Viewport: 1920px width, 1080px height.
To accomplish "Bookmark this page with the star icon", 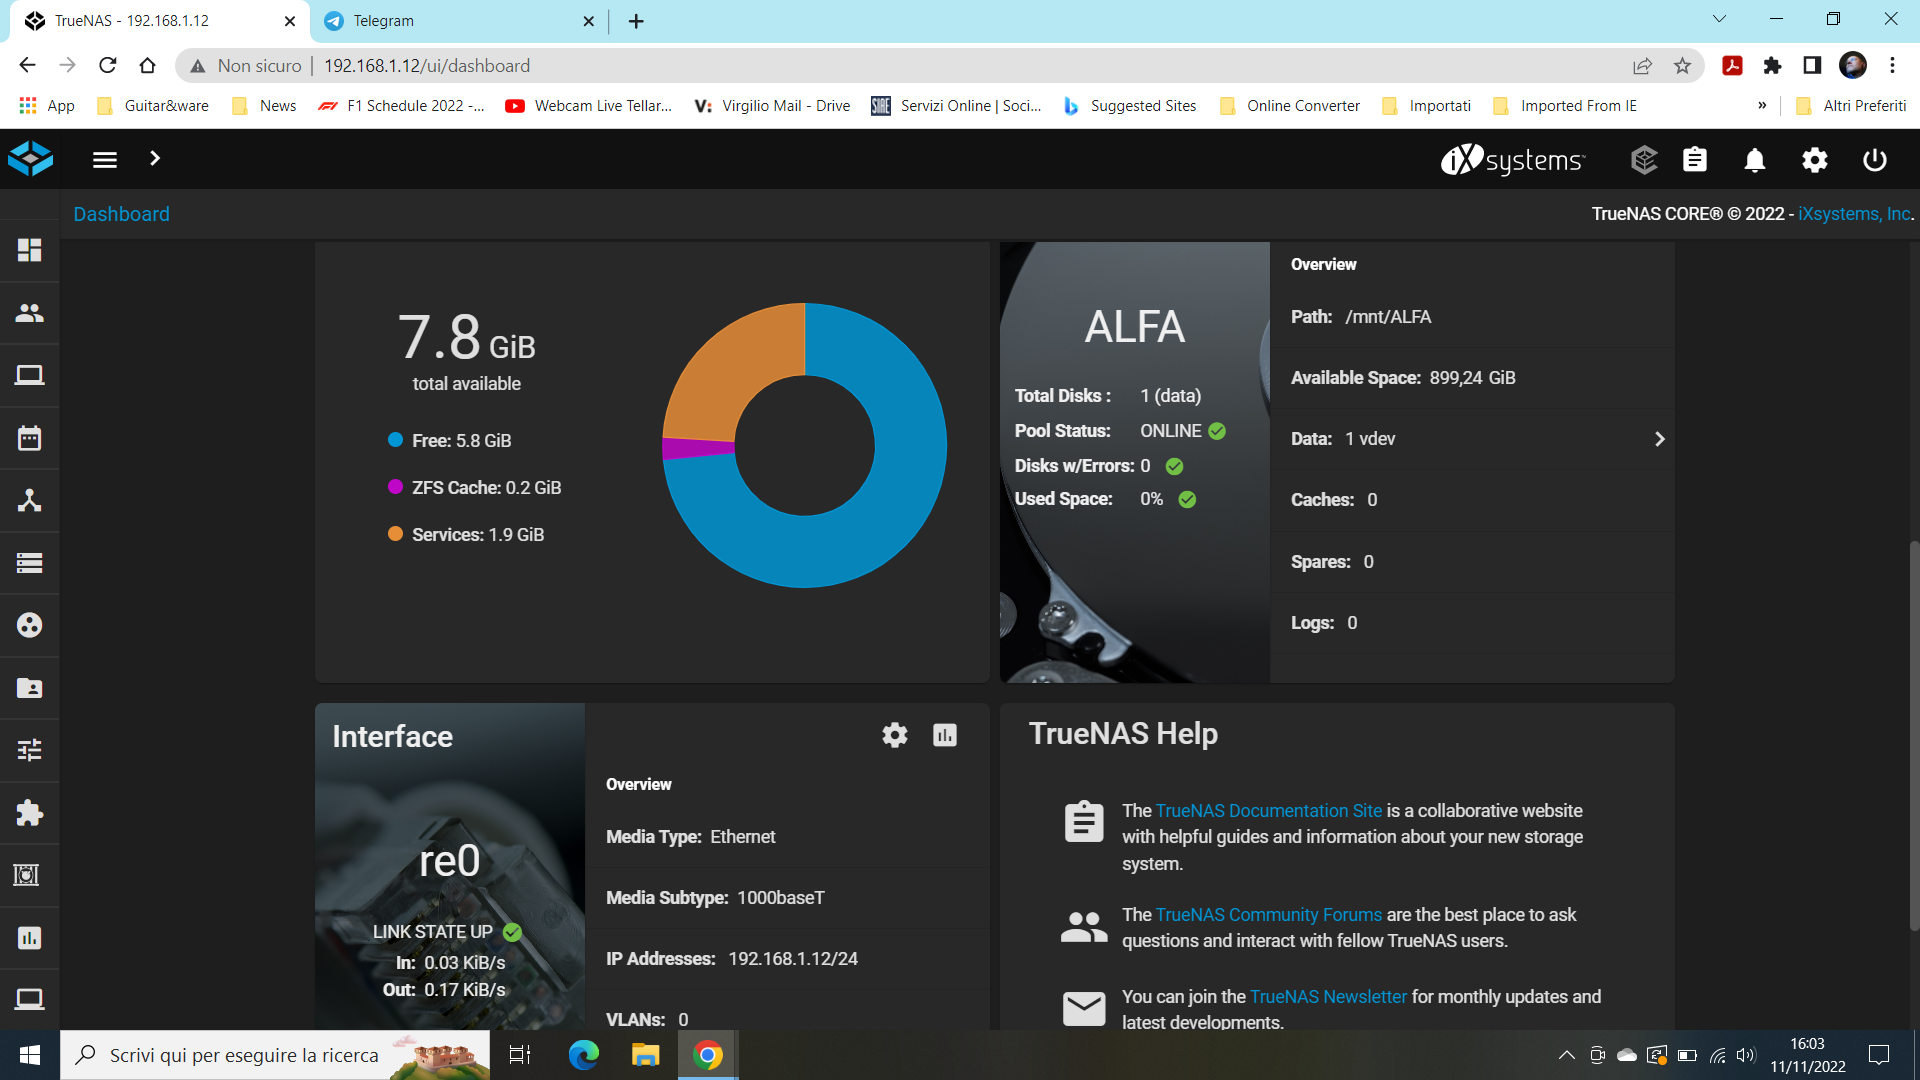I will [x=1682, y=66].
